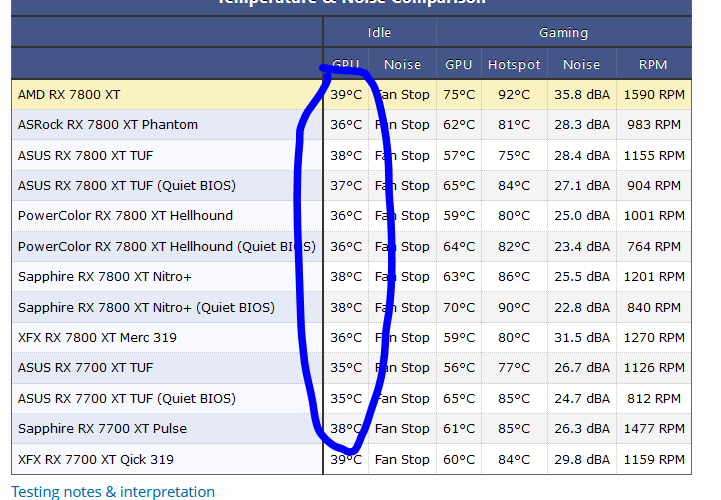Screen dimensions: 721x500
Task: Click the 25.0 dBA noise value
Action: (x=582, y=216)
